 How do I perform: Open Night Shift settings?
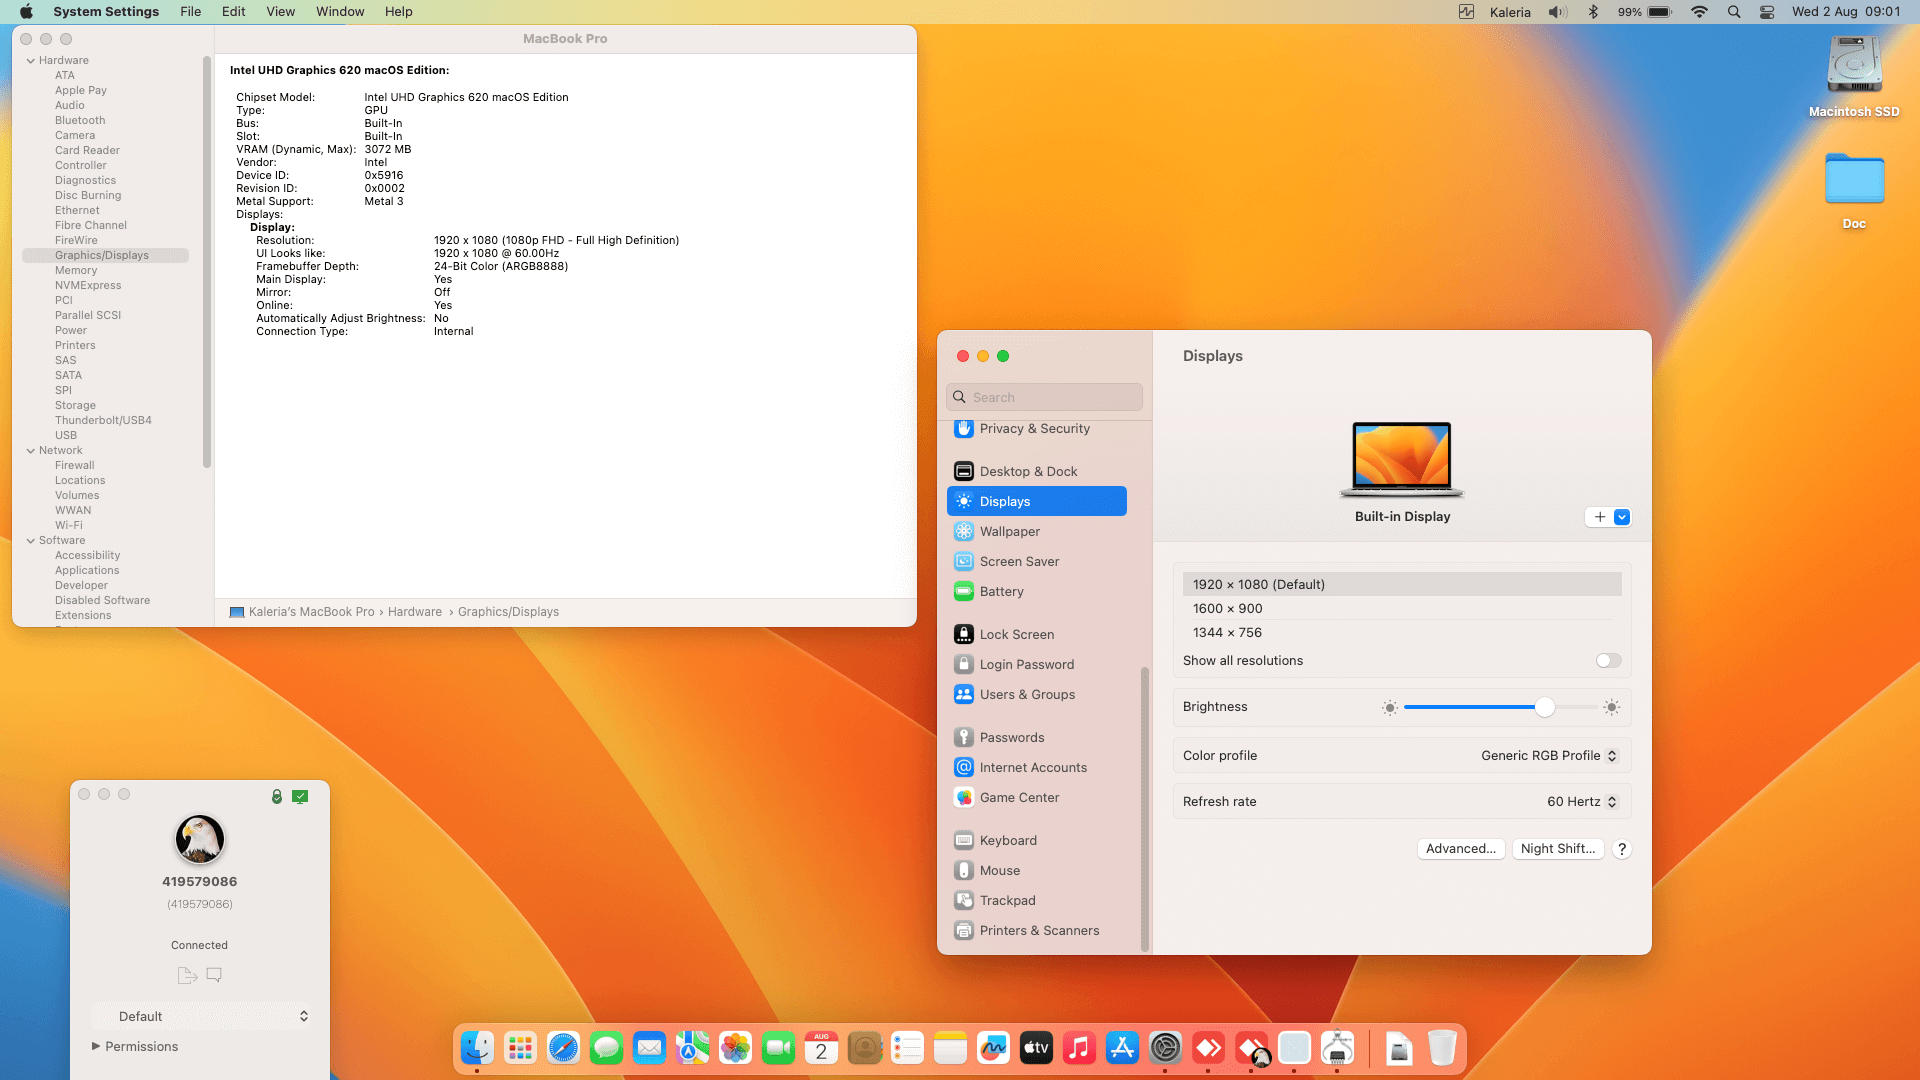1557,848
